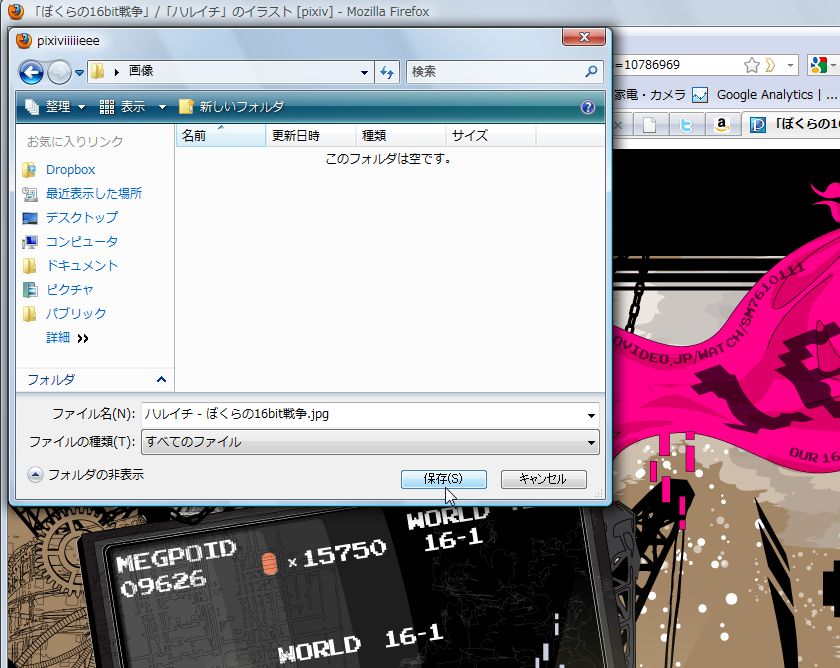Image resolution: width=840 pixels, height=668 pixels.
Task: Sort by the 種類 column
Action: (x=401, y=136)
